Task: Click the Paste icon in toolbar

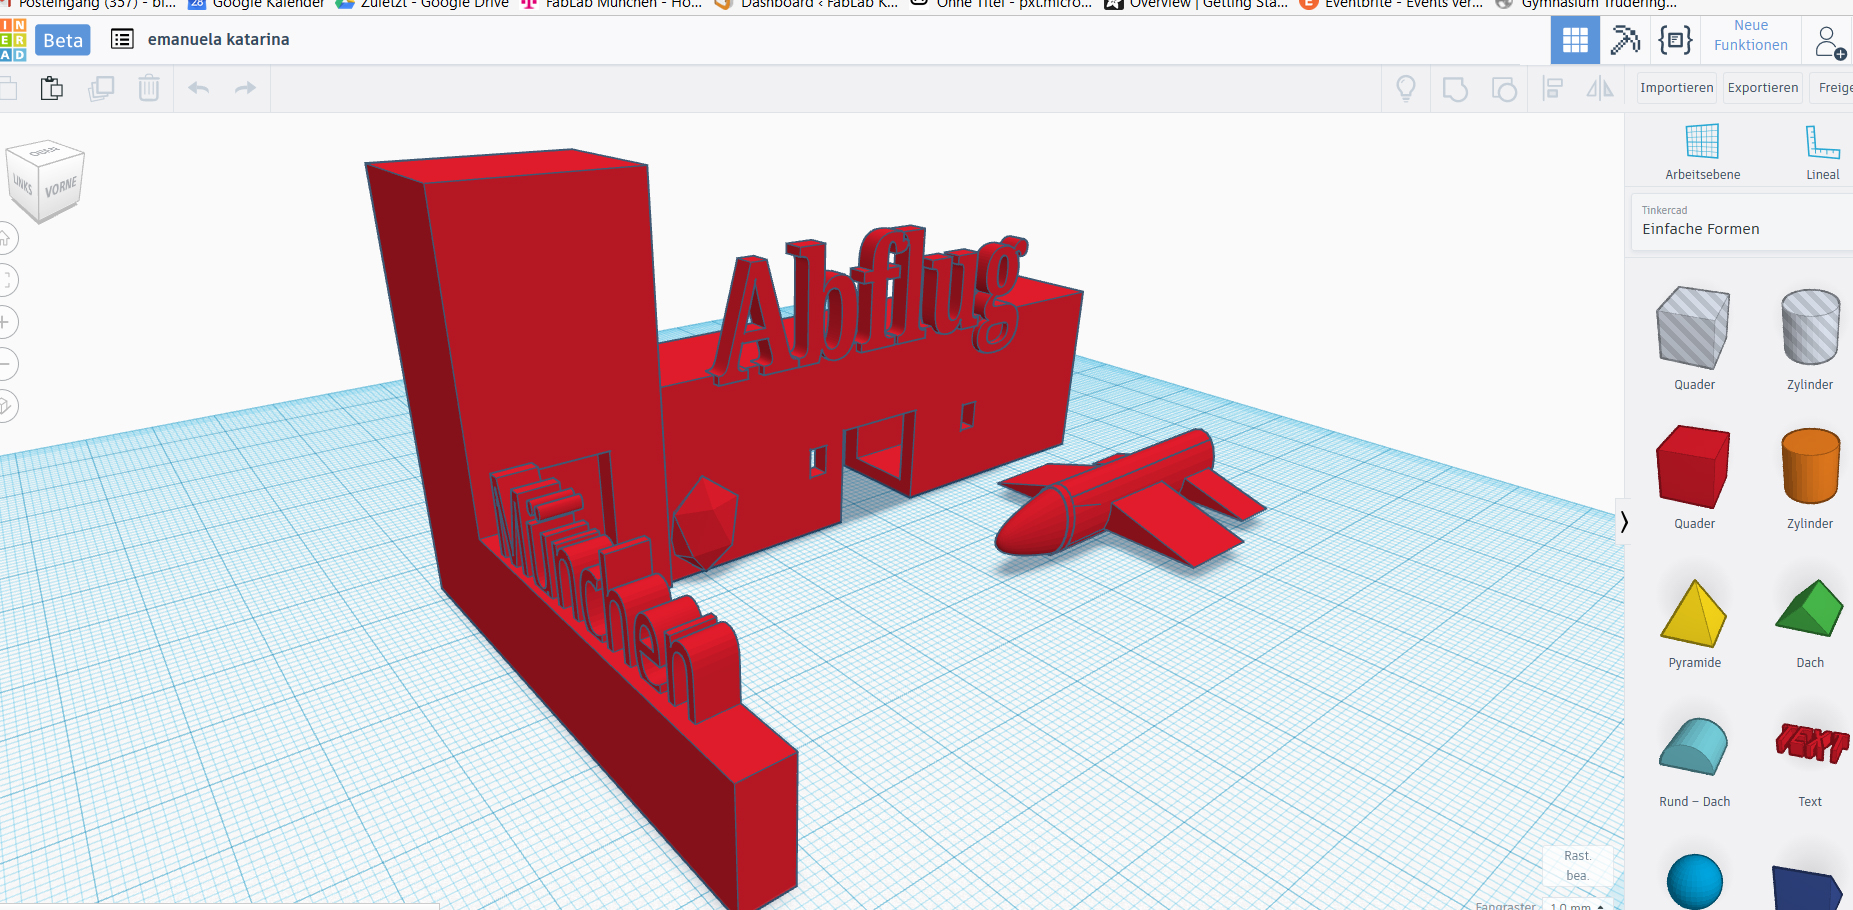Action: [52, 89]
